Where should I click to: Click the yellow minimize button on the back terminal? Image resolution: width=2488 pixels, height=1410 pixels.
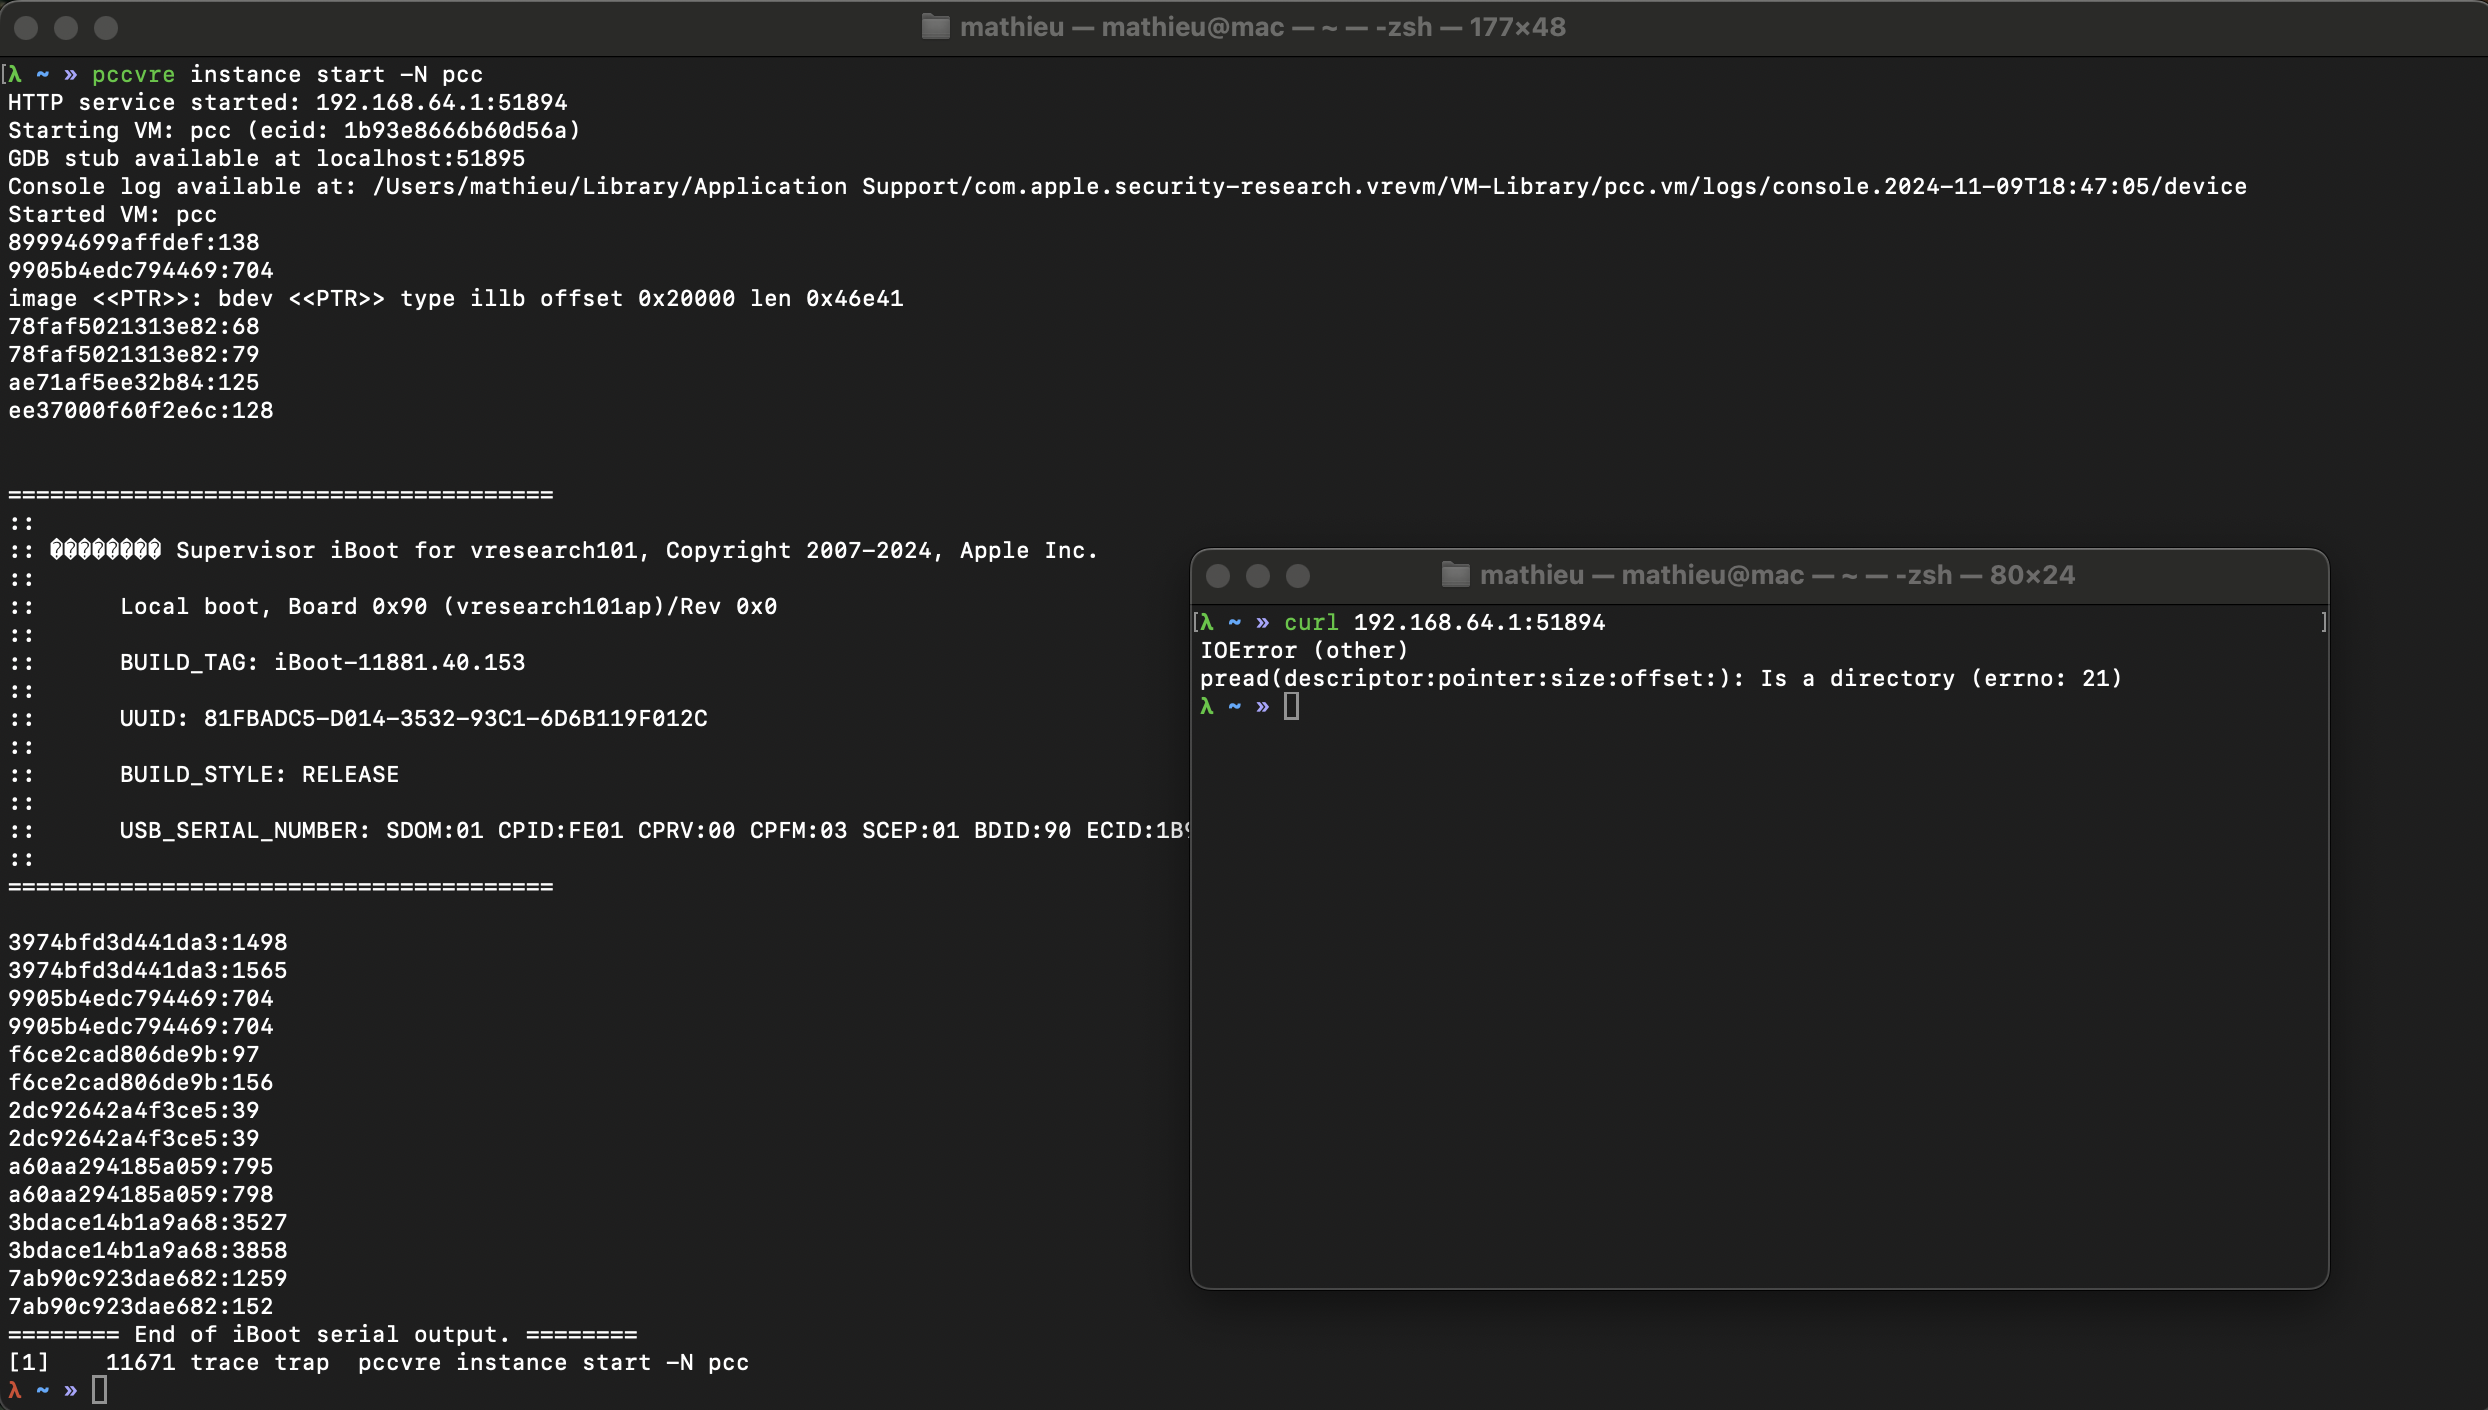pos(66,28)
